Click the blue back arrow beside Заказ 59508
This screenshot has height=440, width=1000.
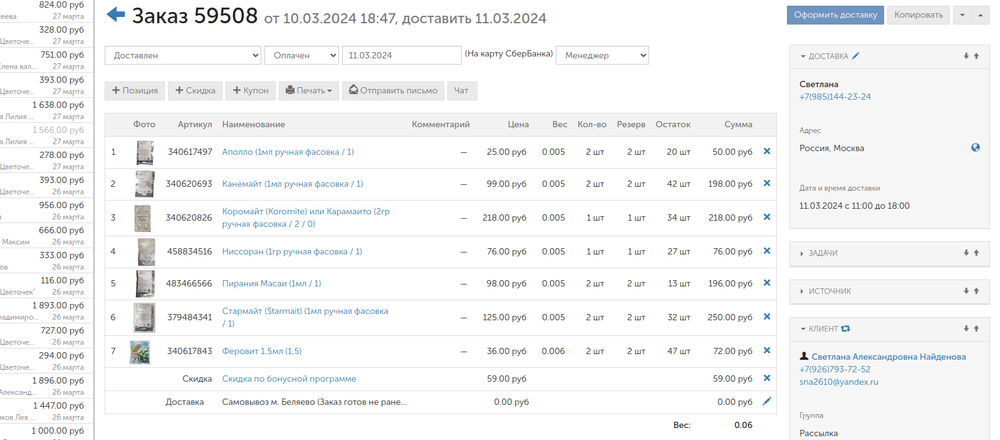coord(116,15)
